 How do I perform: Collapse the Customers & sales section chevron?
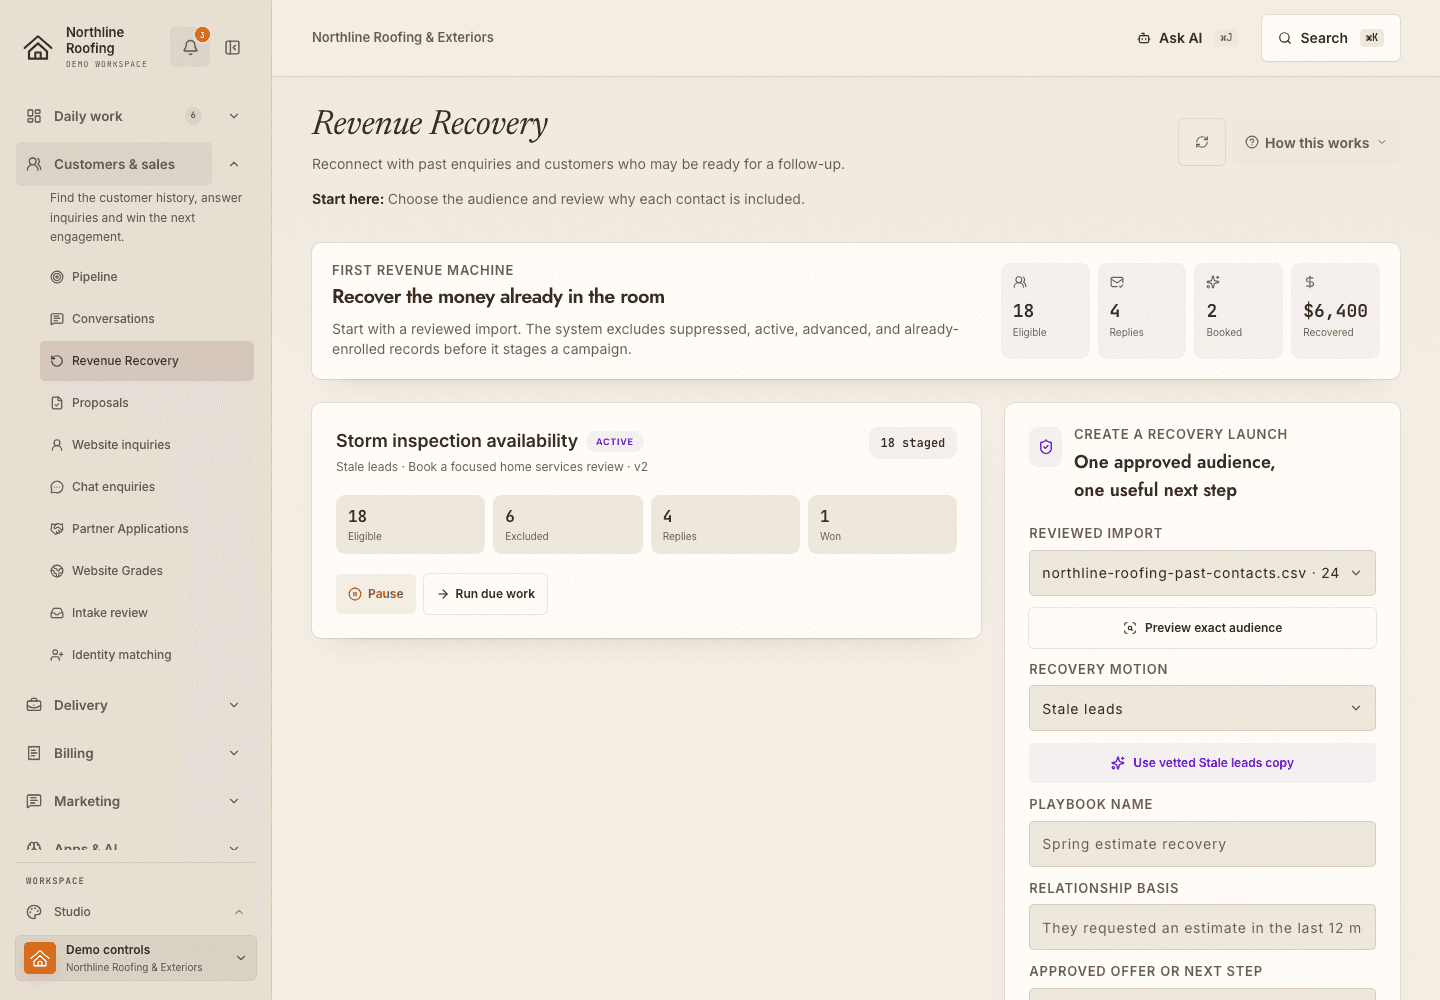[234, 164]
